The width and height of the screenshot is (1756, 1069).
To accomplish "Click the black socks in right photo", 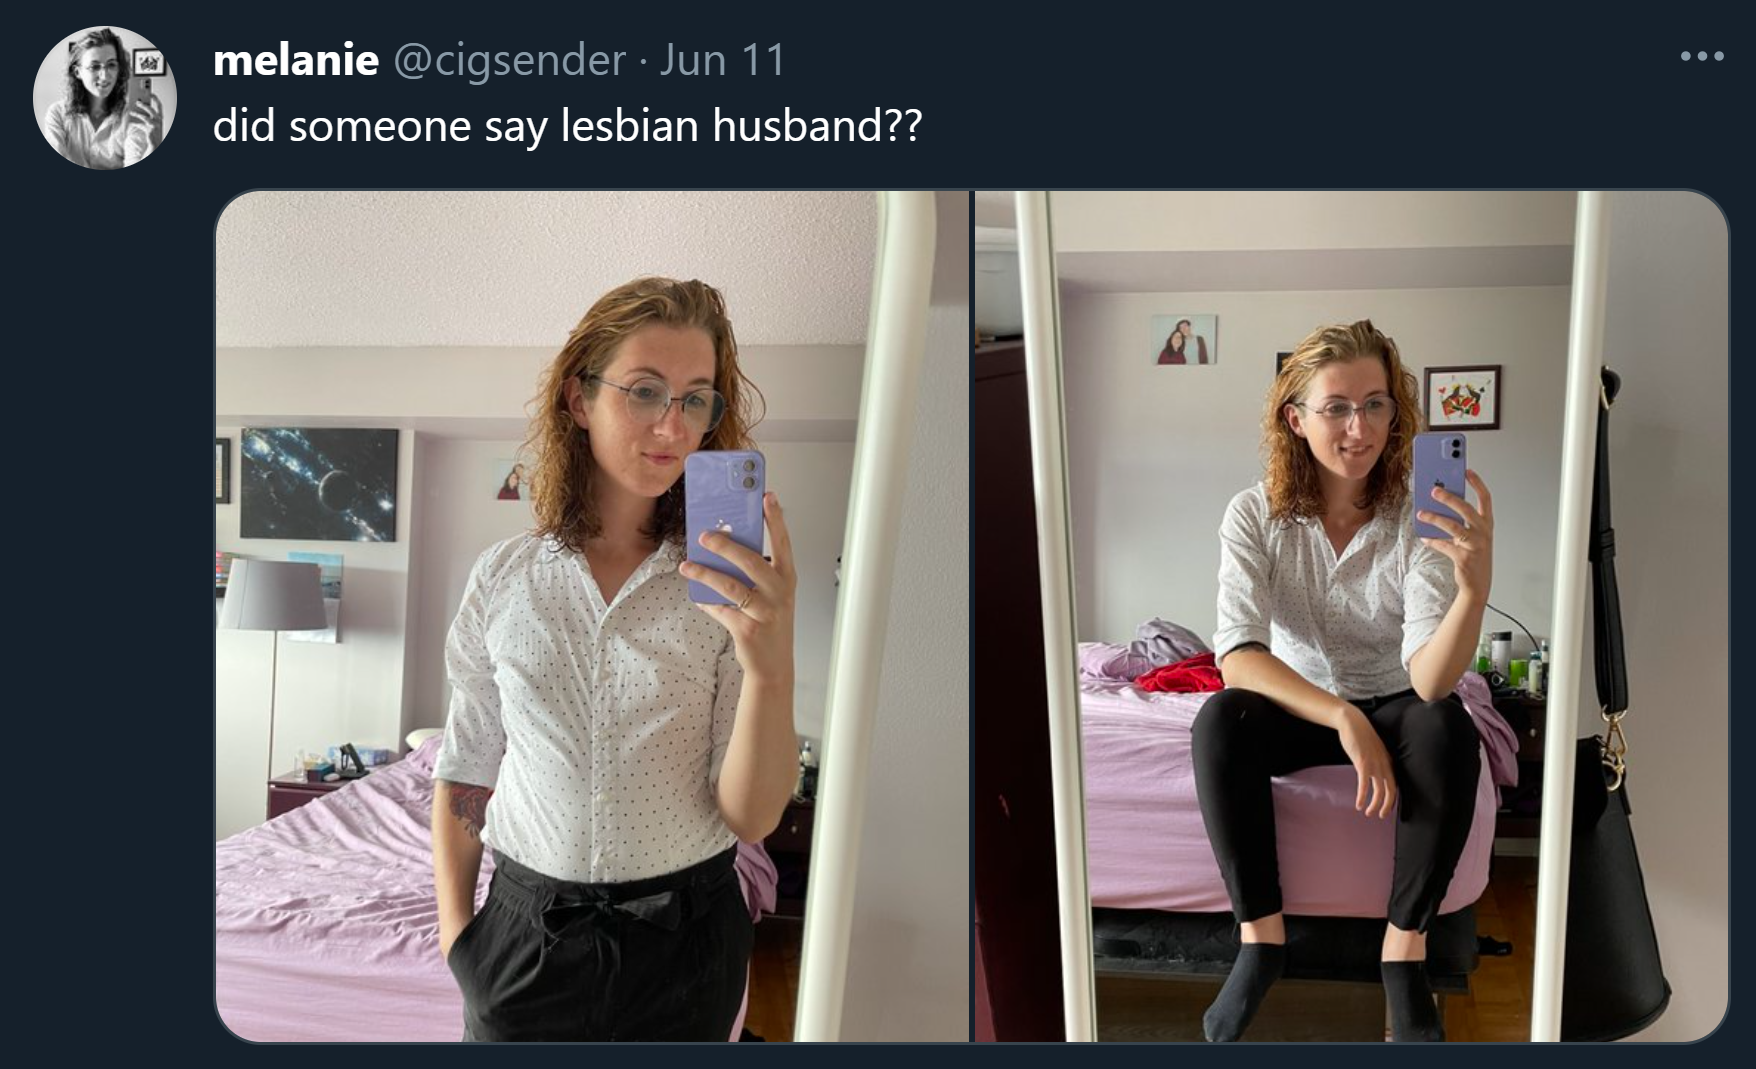I will 1322,990.
